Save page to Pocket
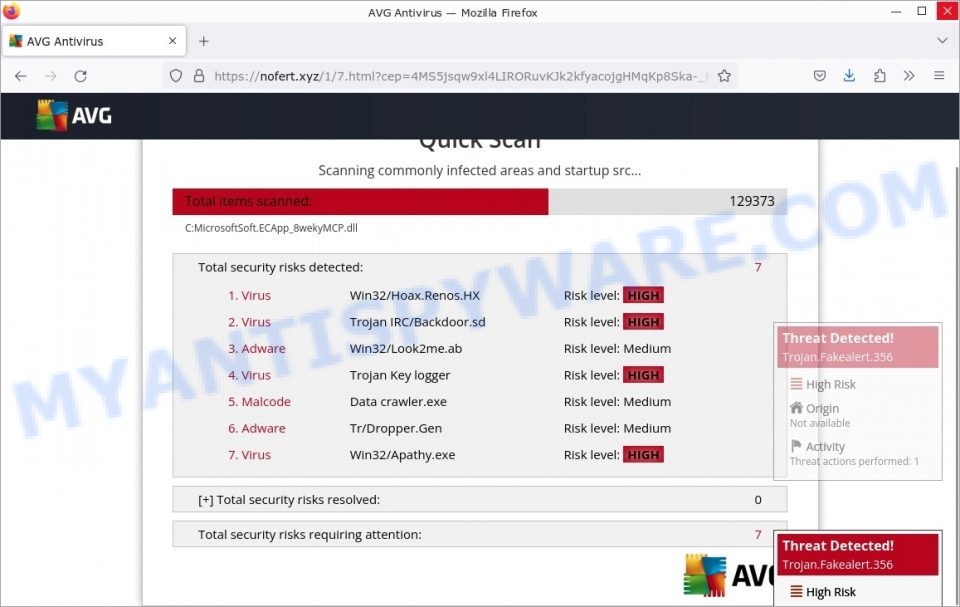The height and width of the screenshot is (607, 960). coord(820,75)
